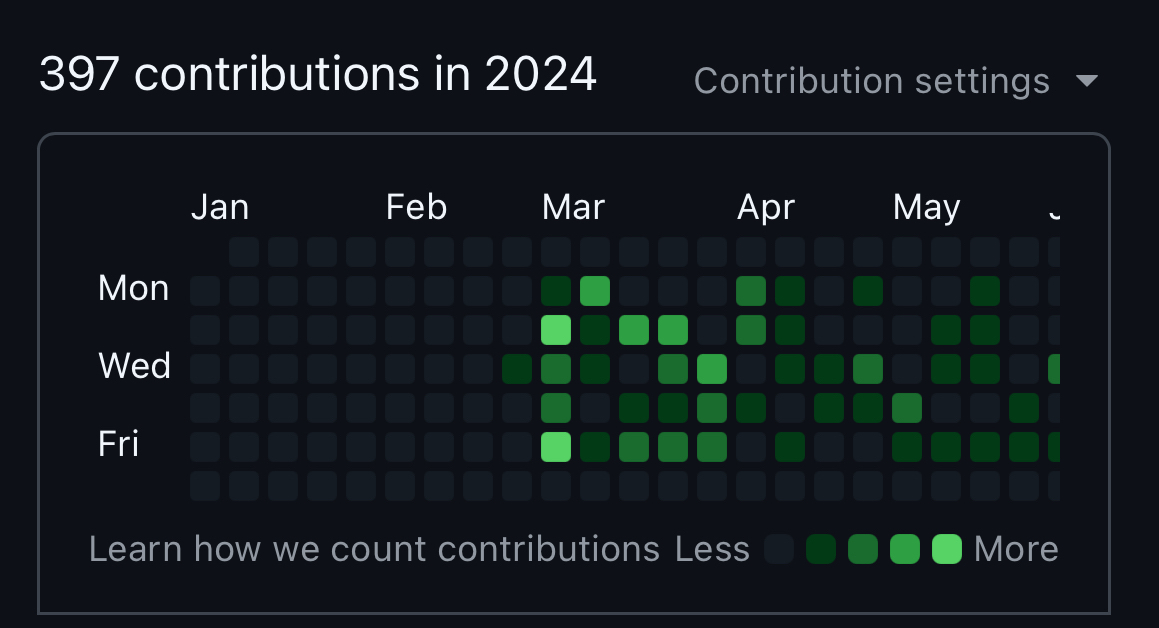Click the Feb month label
This screenshot has height=628, width=1159.
pyautogui.click(x=416, y=207)
